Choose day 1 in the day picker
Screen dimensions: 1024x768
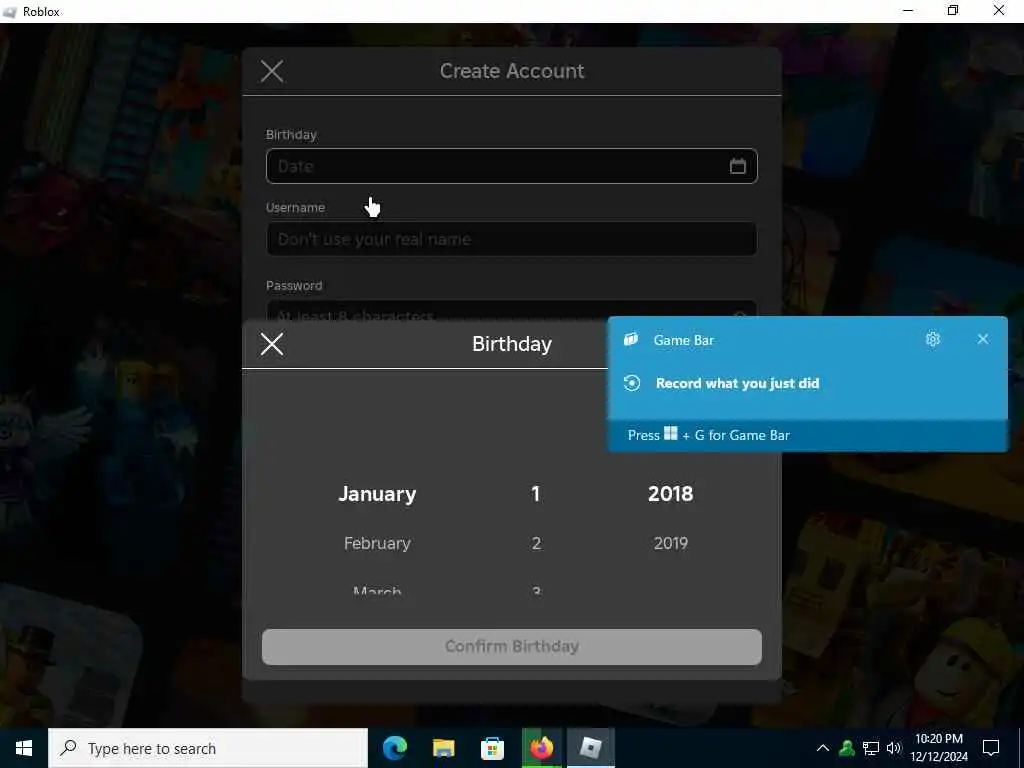coord(536,494)
